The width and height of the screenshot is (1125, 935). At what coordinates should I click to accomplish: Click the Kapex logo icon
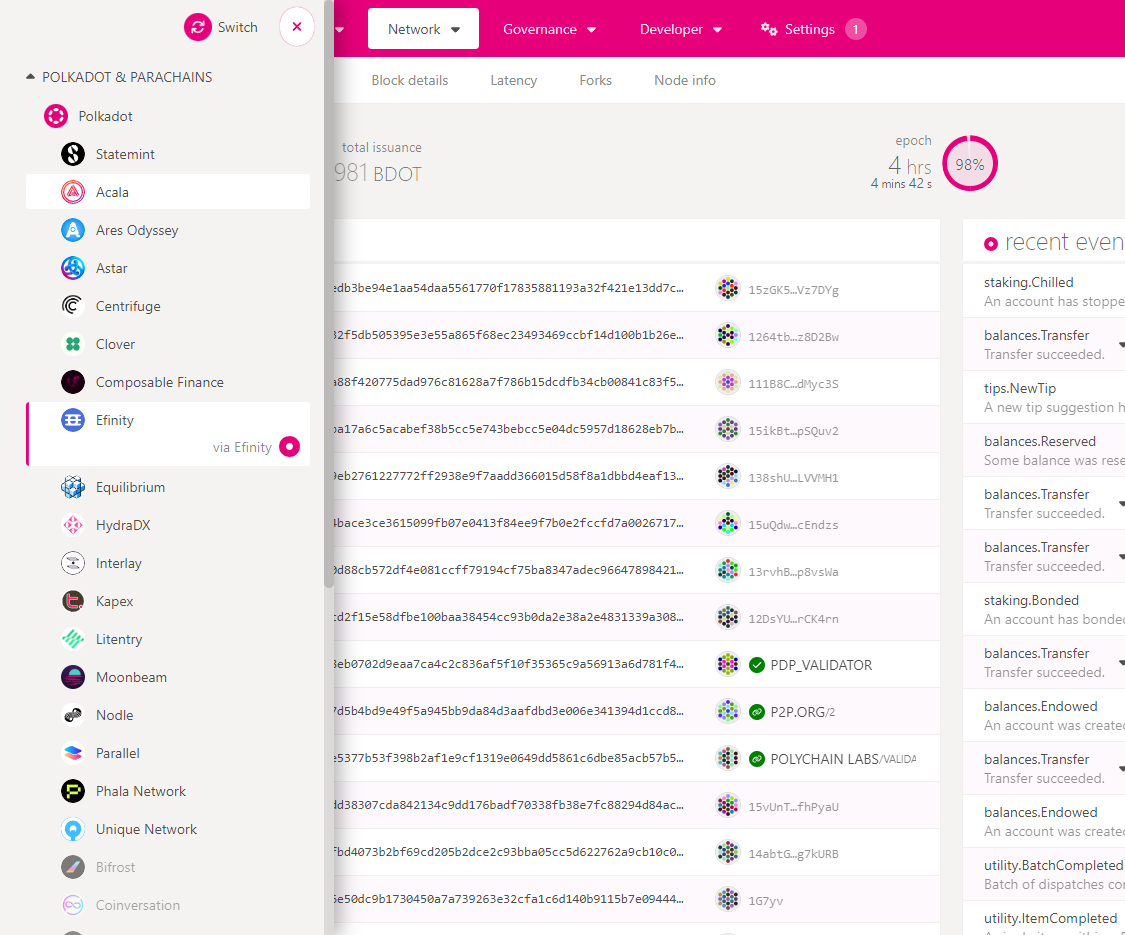tap(72, 601)
